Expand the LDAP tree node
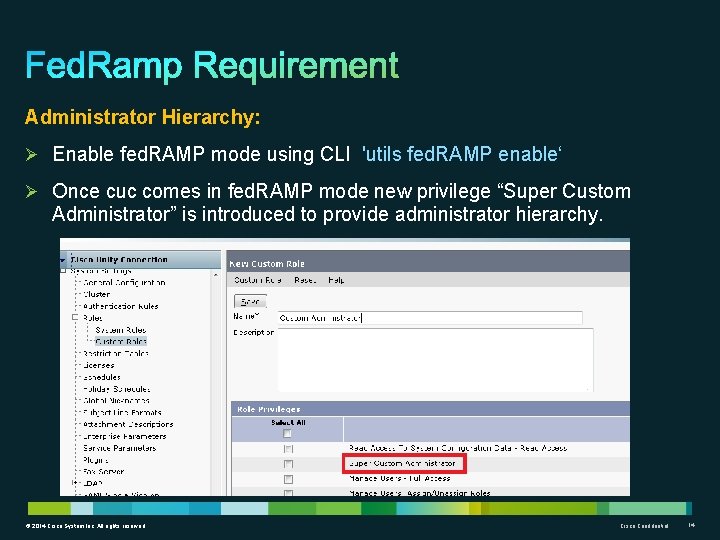 tap(75, 483)
